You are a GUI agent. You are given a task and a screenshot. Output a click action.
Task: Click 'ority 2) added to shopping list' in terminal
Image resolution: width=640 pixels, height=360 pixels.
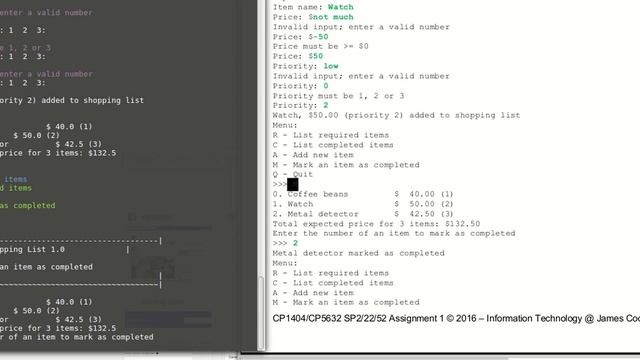click(72, 100)
